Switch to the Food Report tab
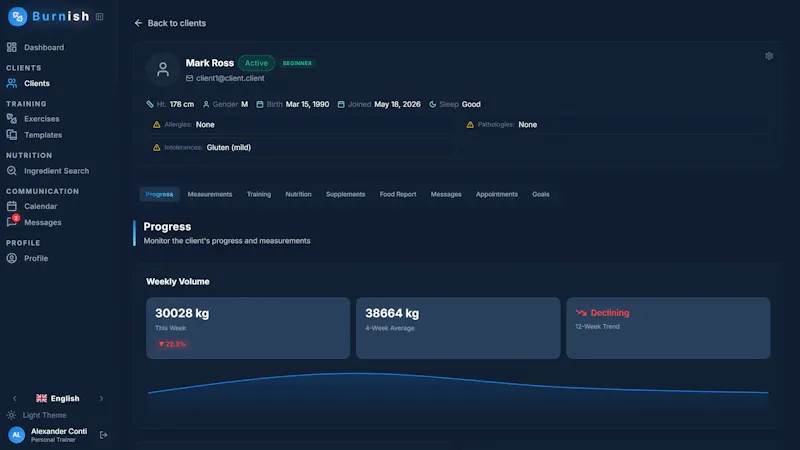Image resolution: width=800 pixels, height=450 pixels. click(398, 194)
